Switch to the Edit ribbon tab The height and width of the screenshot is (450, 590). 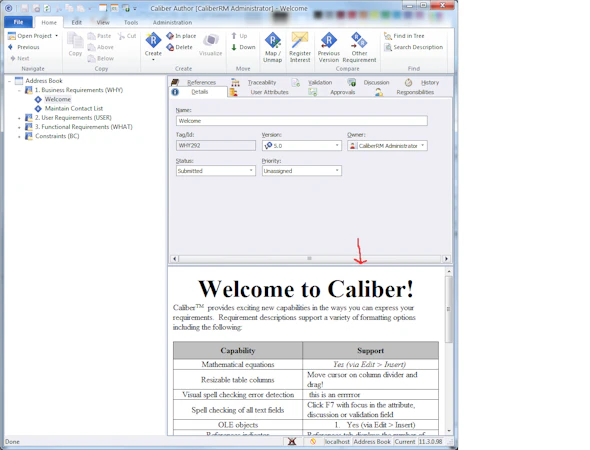(x=77, y=23)
